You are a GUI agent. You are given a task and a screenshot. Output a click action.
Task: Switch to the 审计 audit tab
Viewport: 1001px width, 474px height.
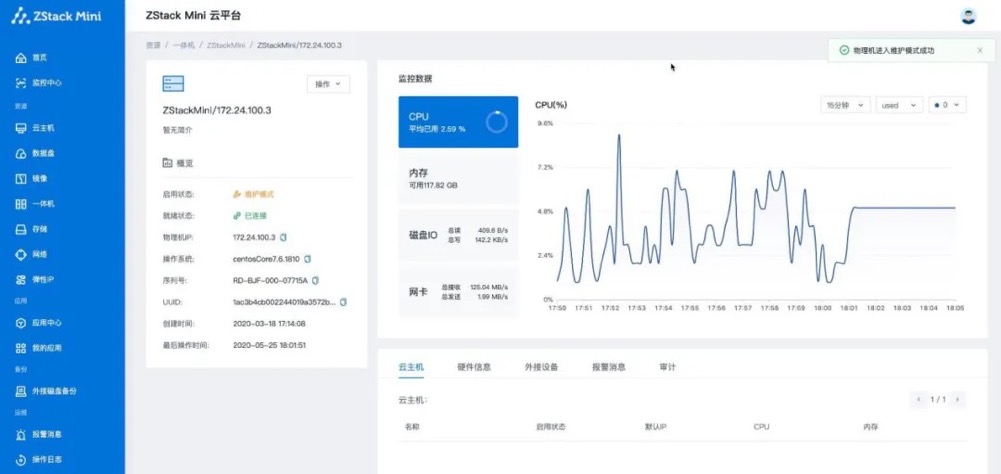[667, 367]
